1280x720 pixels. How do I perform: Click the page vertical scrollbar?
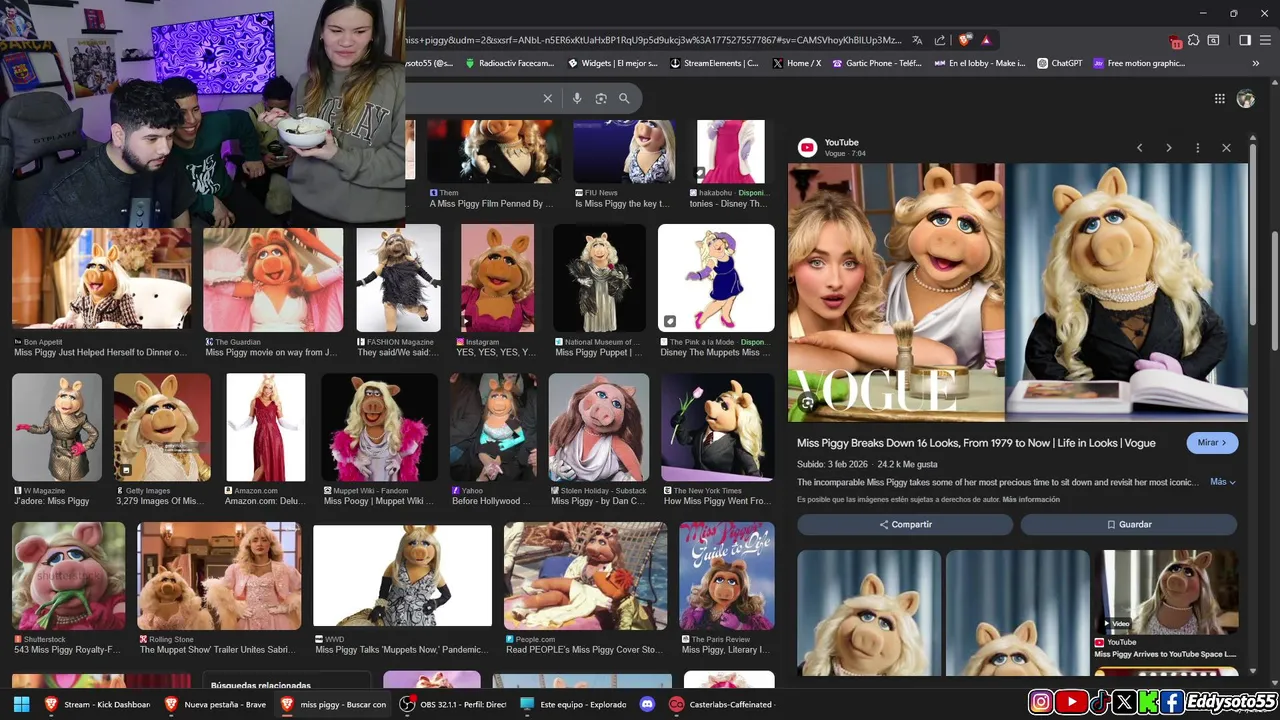click(x=1274, y=290)
